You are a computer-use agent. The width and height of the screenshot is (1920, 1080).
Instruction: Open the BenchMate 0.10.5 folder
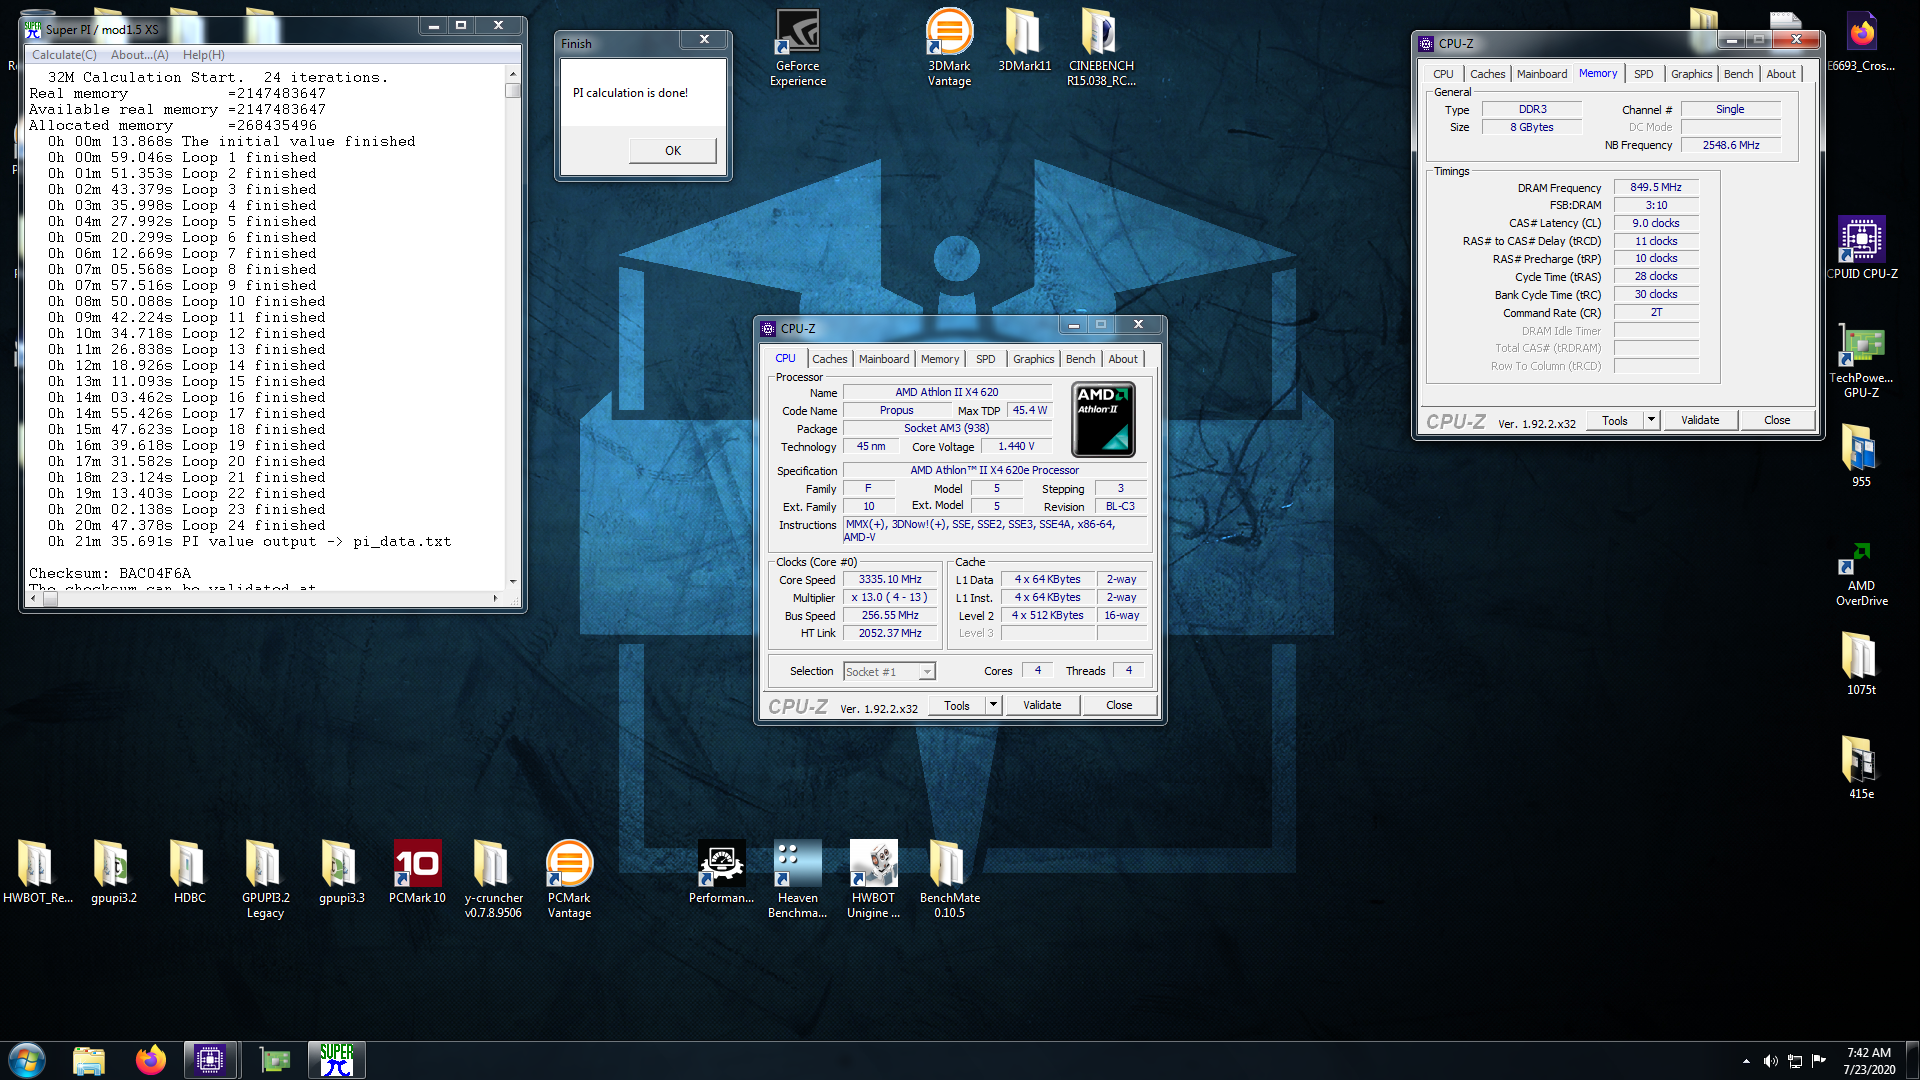[949, 879]
